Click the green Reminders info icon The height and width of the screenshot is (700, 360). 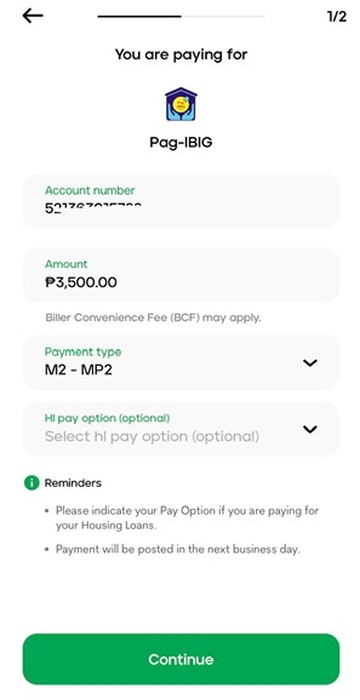[32, 483]
